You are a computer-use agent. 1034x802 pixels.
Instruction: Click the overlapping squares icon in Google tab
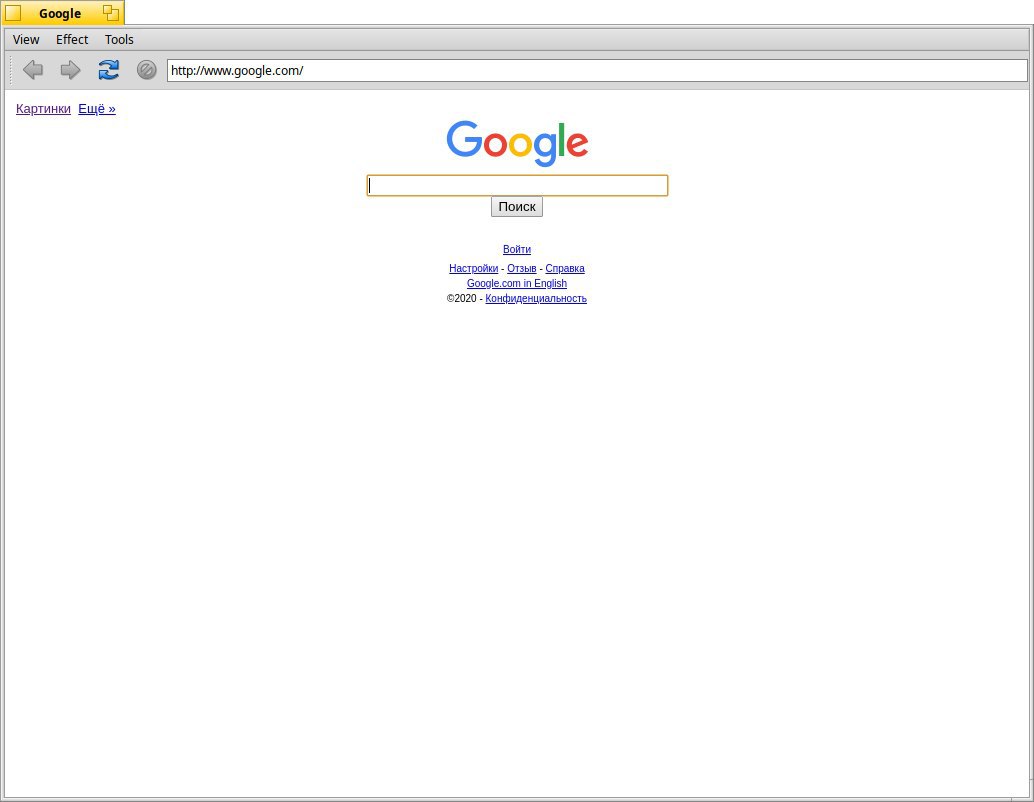(111, 13)
